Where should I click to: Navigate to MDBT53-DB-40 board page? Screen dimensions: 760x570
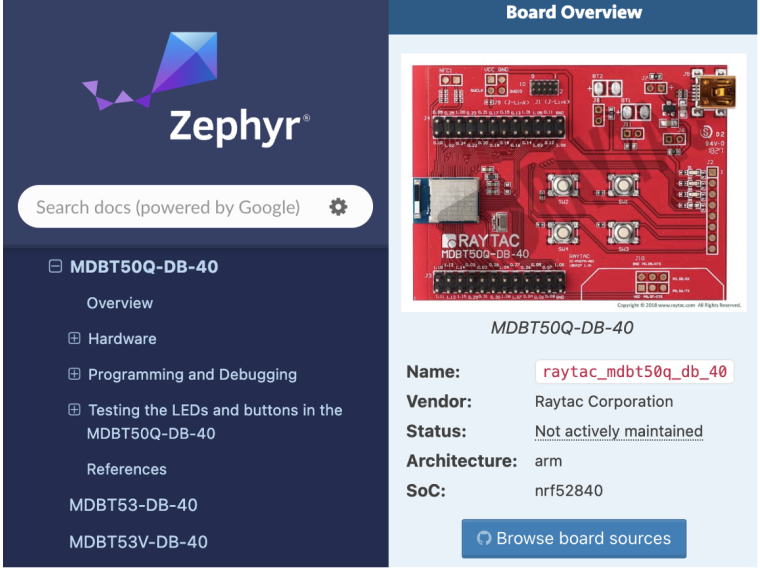(133, 505)
